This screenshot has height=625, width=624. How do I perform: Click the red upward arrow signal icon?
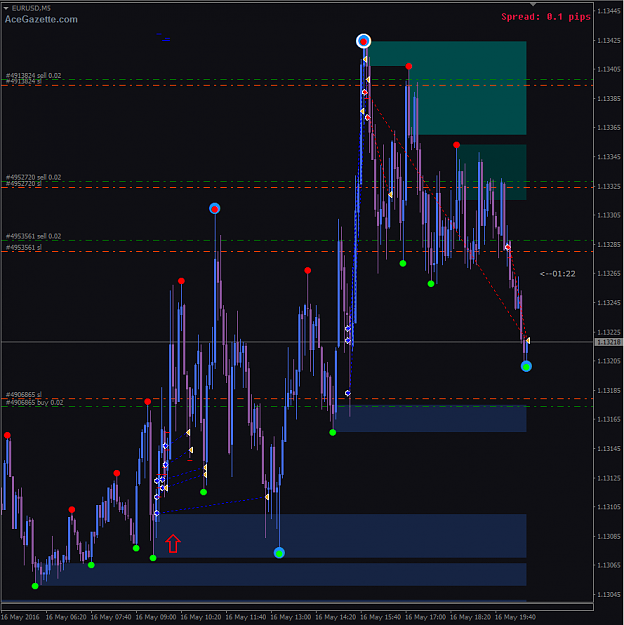pyautogui.click(x=173, y=543)
